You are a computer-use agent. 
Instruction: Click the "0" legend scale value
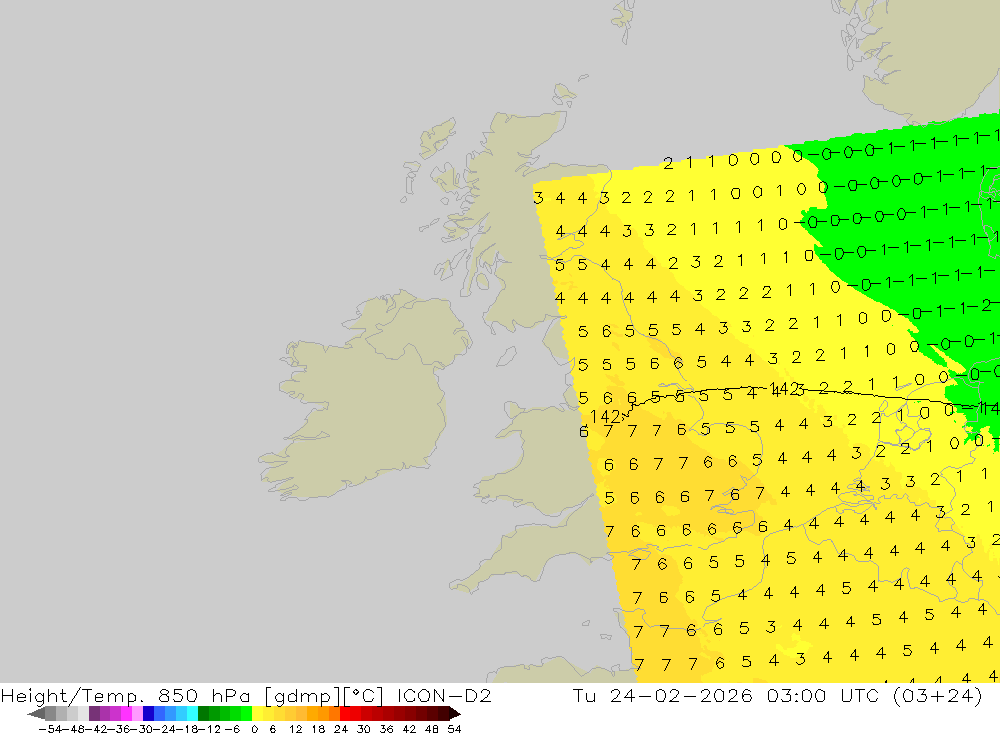tap(254, 729)
